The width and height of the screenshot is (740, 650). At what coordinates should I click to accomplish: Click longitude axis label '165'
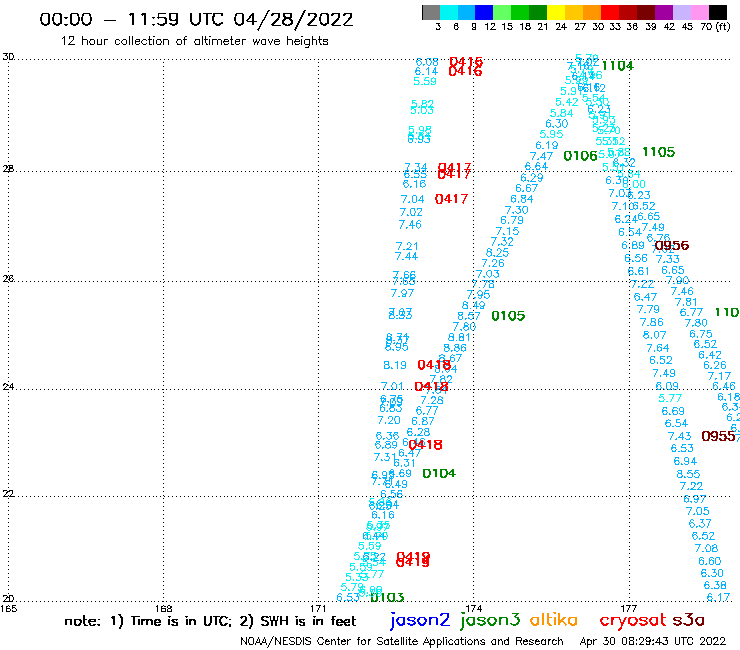[8, 609]
